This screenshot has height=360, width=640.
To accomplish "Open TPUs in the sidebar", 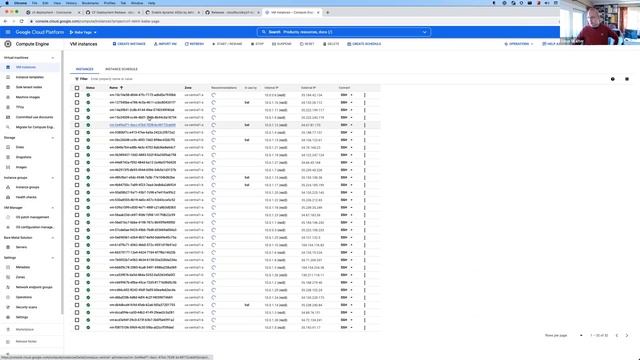I will point(20,107).
